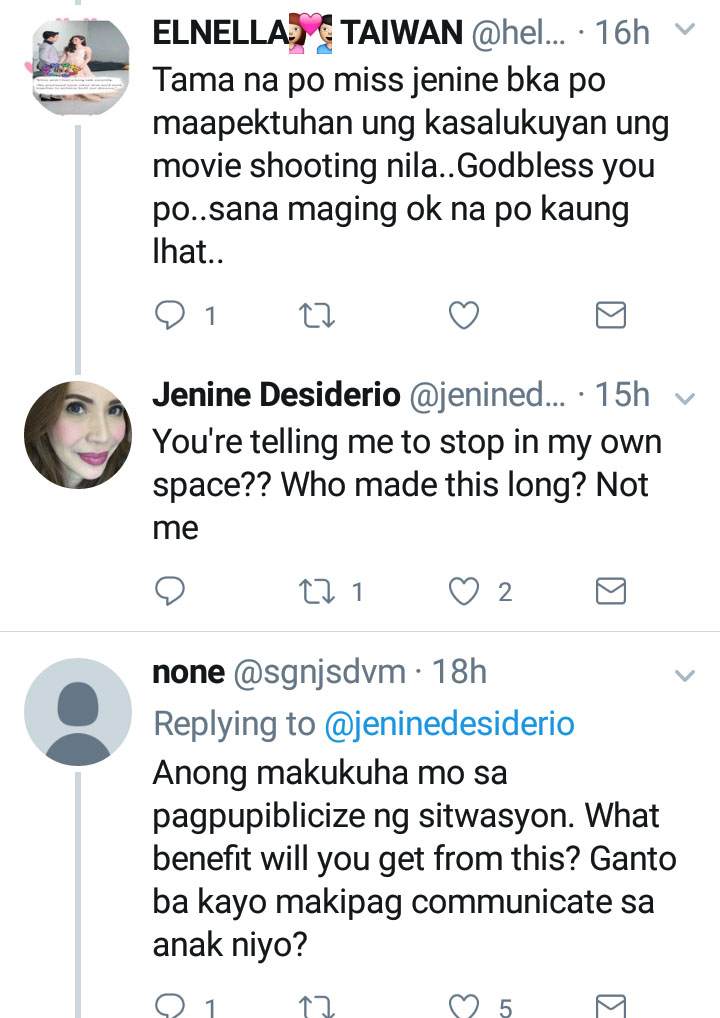Image resolution: width=720 pixels, height=1018 pixels.
Task: Share Jenine Desiderio's tweet by message
Action: click(x=610, y=591)
